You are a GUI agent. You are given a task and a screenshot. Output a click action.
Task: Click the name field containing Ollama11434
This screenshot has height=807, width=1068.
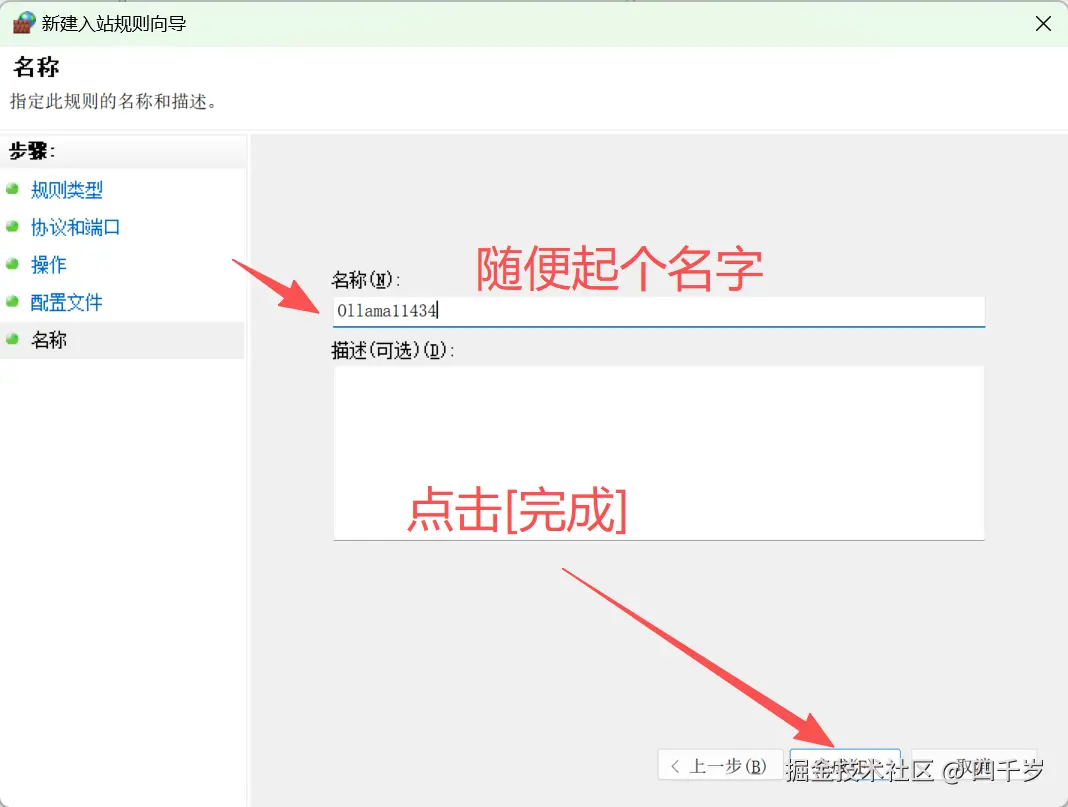658,311
